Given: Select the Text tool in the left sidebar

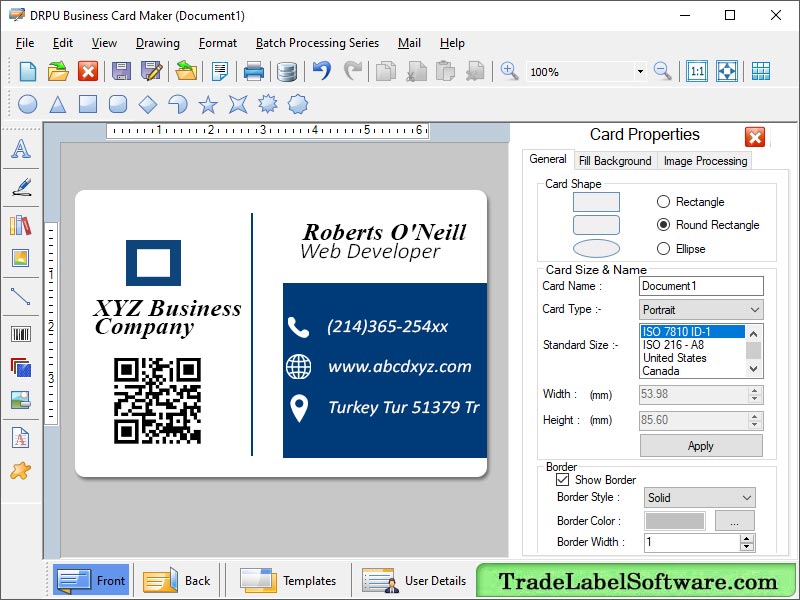Looking at the screenshot, I should click(22, 150).
